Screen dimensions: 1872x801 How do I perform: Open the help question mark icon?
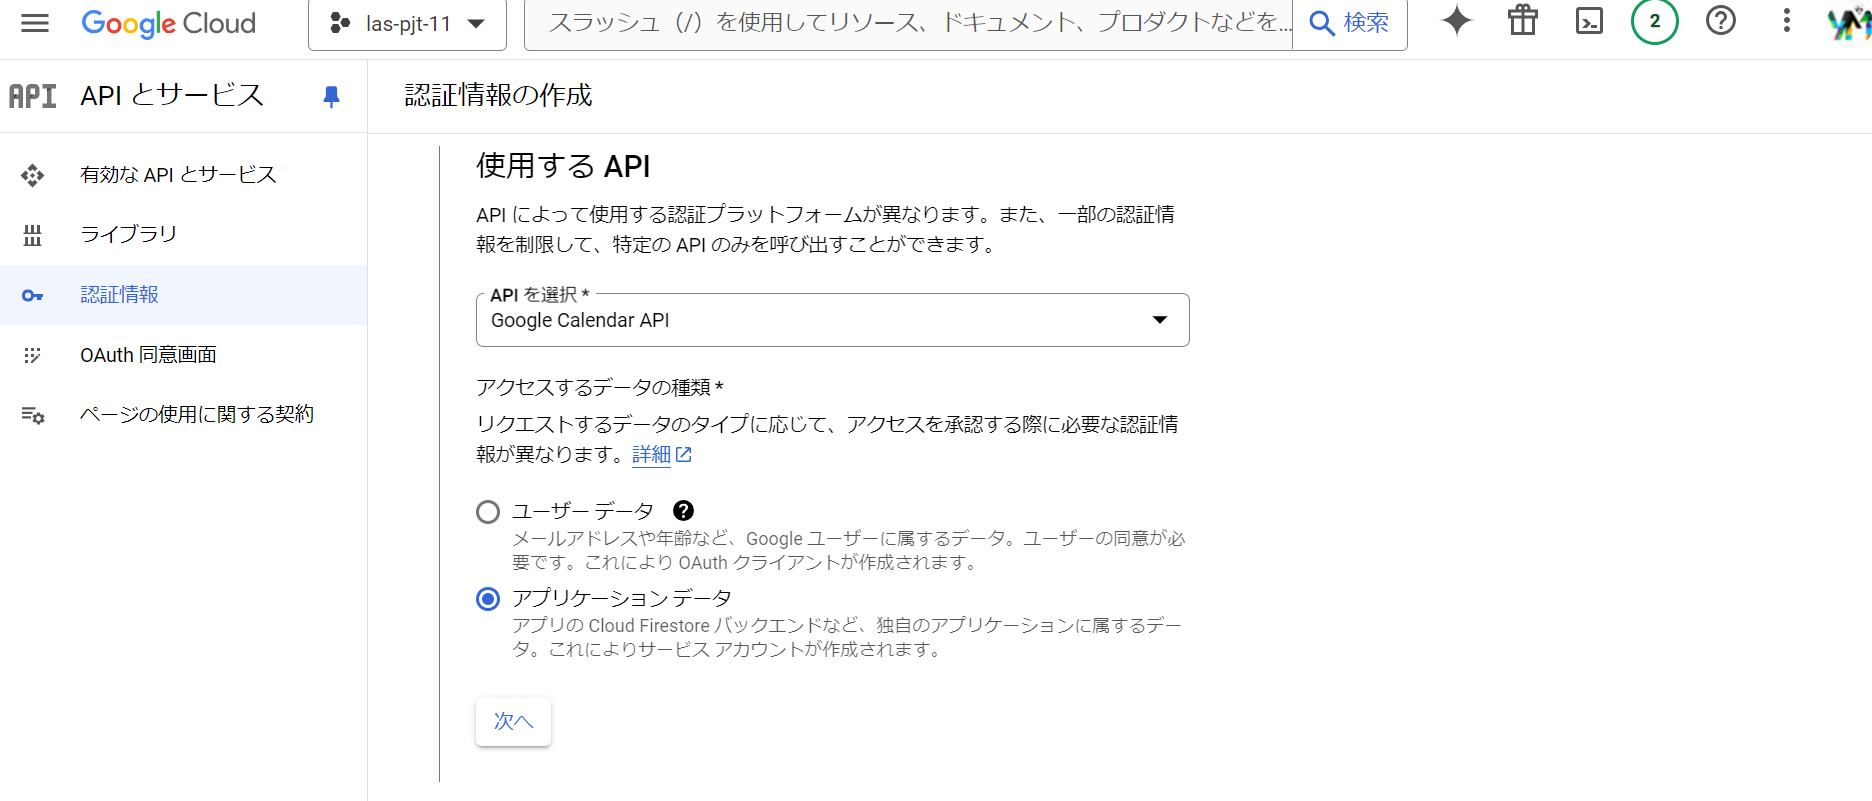pyautogui.click(x=1721, y=21)
